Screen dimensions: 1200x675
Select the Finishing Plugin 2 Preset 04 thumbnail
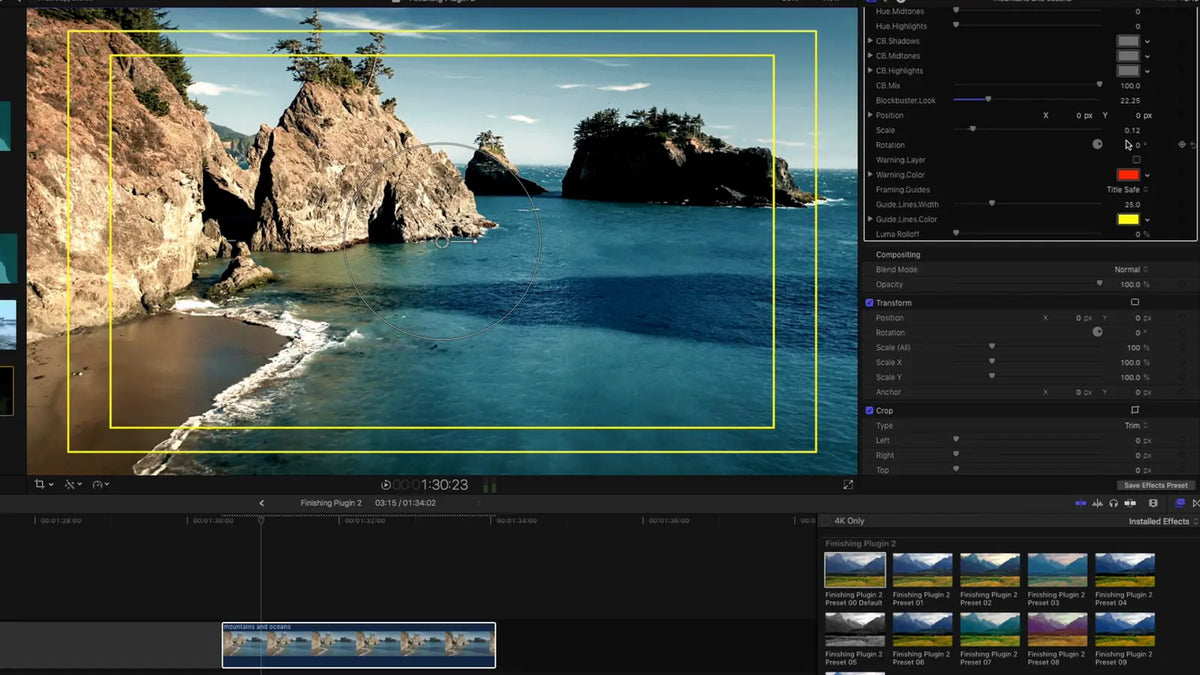[x=1125, y=570]
